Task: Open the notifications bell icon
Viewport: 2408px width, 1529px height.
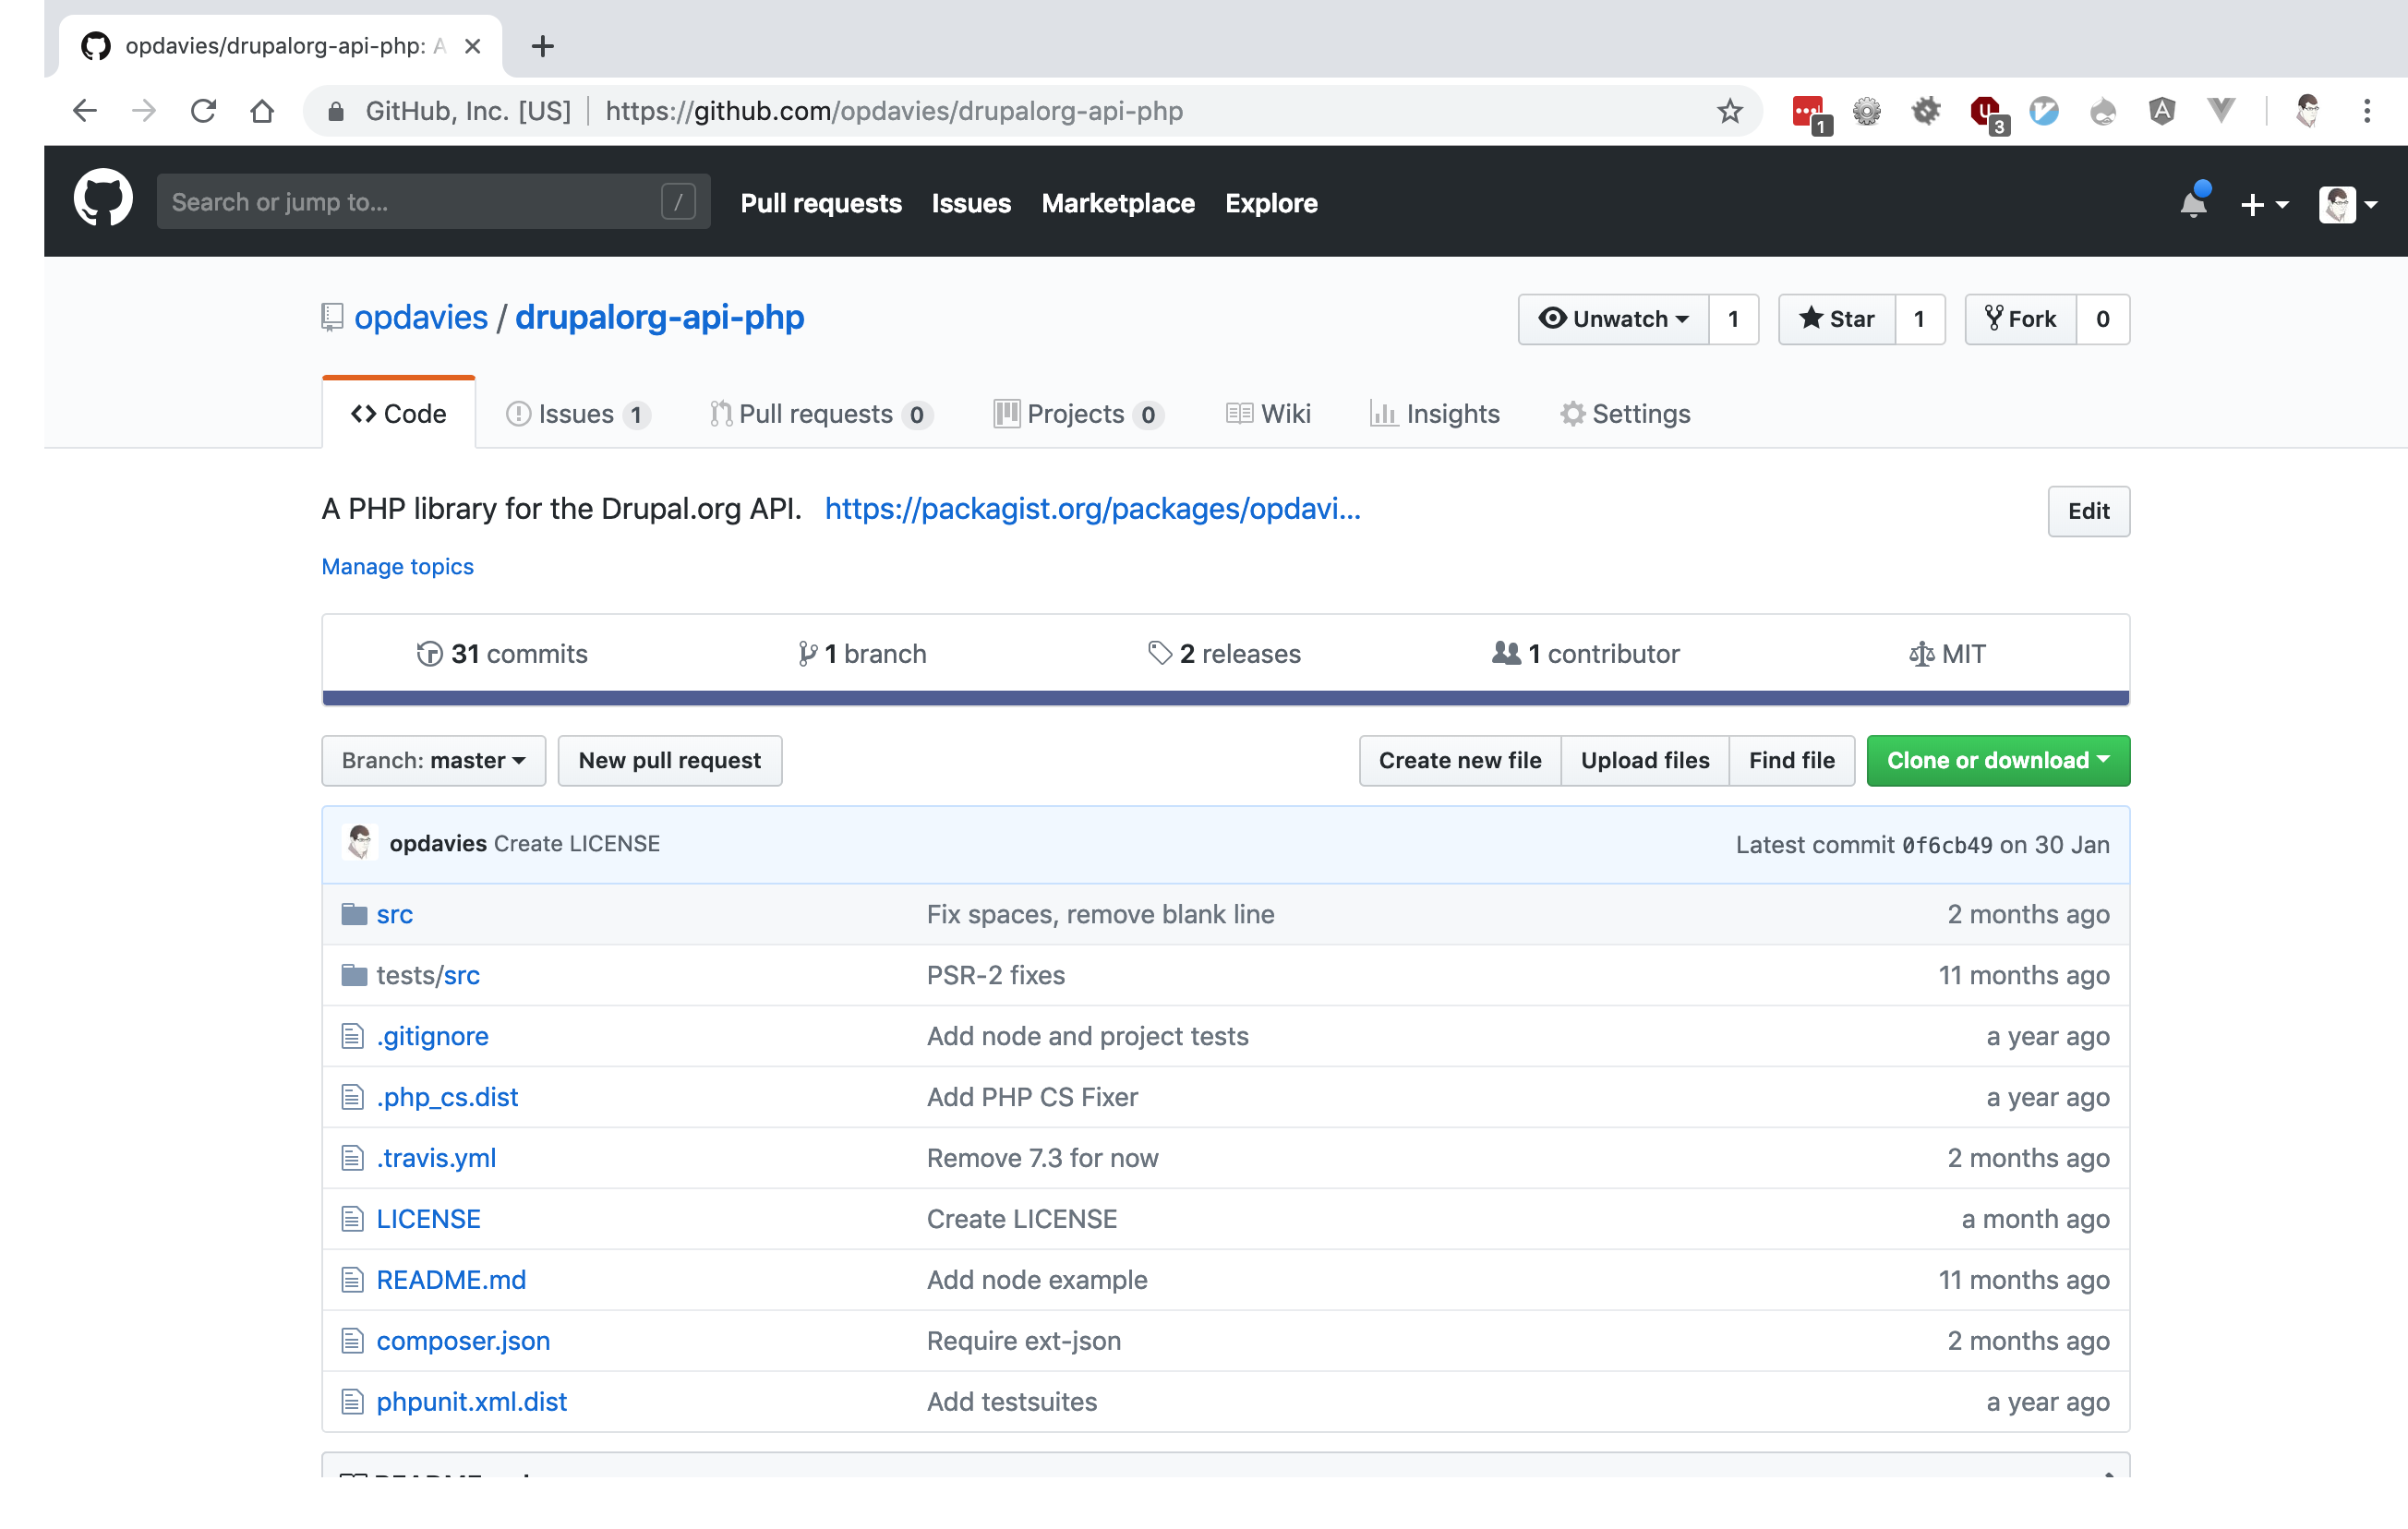Action: (x=2192, y=203)
